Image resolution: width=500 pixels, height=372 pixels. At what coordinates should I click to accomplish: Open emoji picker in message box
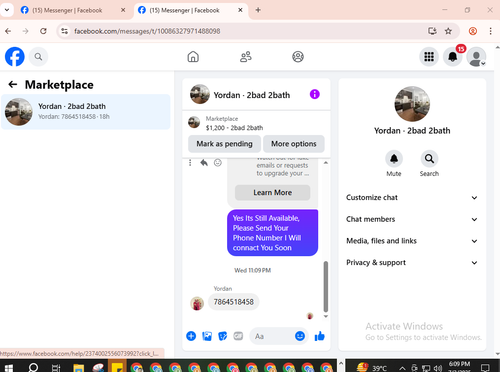300,336
